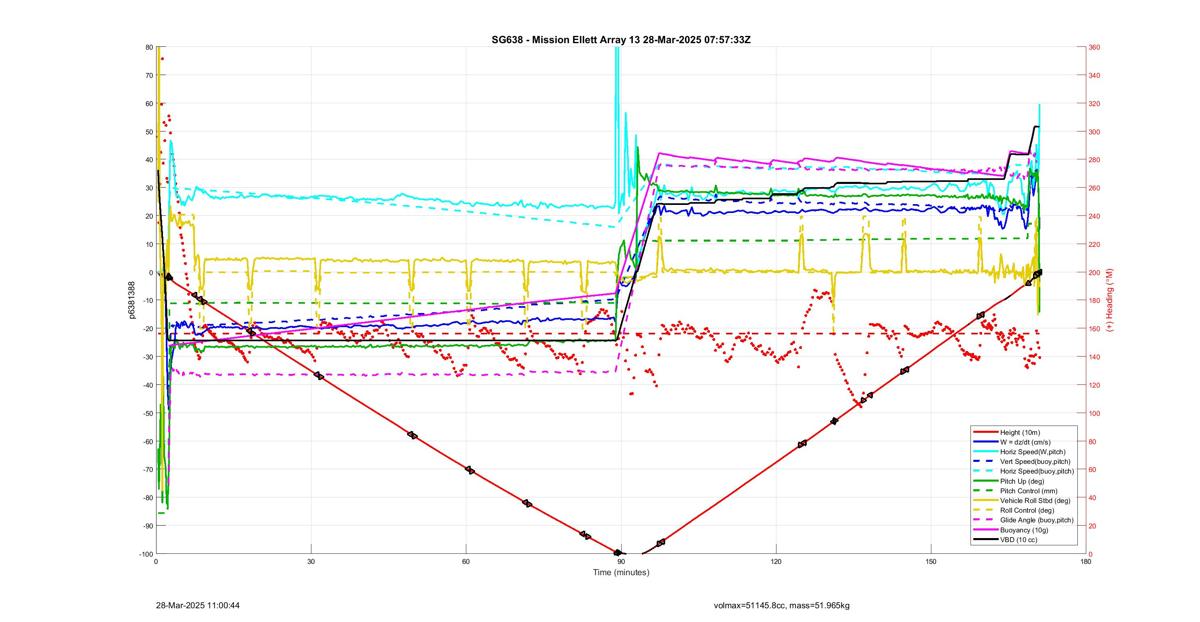The width and height of the screenshot is (1200, 622).
Task: Click the time axis tick label "180"
Action: pyautogui.click(x=1086, y=562)
